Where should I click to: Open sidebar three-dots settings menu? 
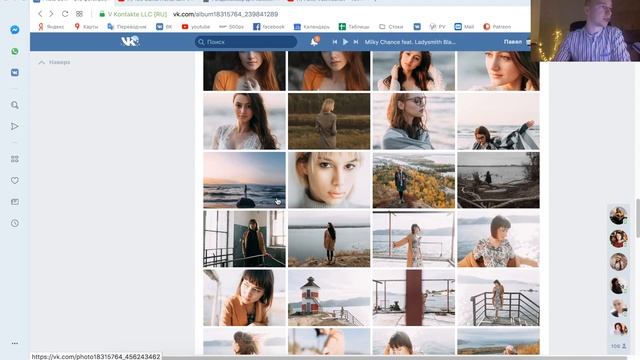(15, 343)
